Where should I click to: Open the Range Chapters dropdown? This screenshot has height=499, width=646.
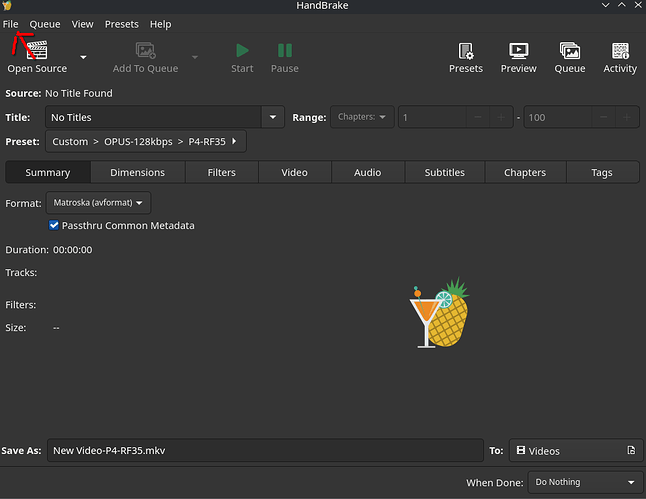pyautogui.click(x=362, y=117)
